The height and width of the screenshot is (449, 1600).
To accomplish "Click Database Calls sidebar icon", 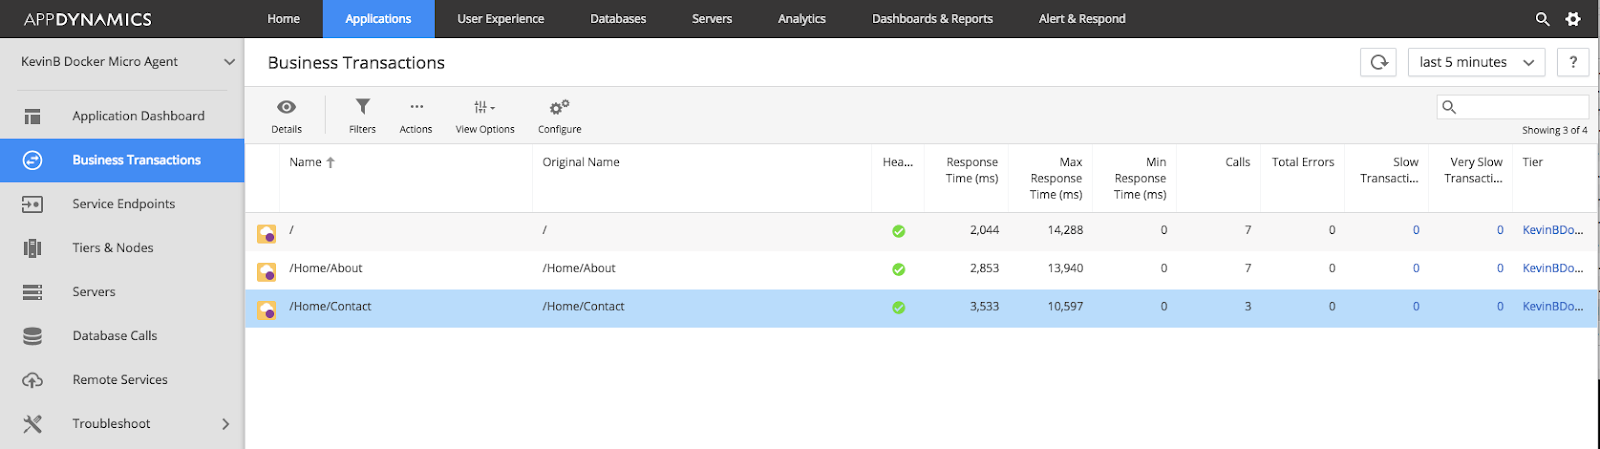I will [32, 336].
